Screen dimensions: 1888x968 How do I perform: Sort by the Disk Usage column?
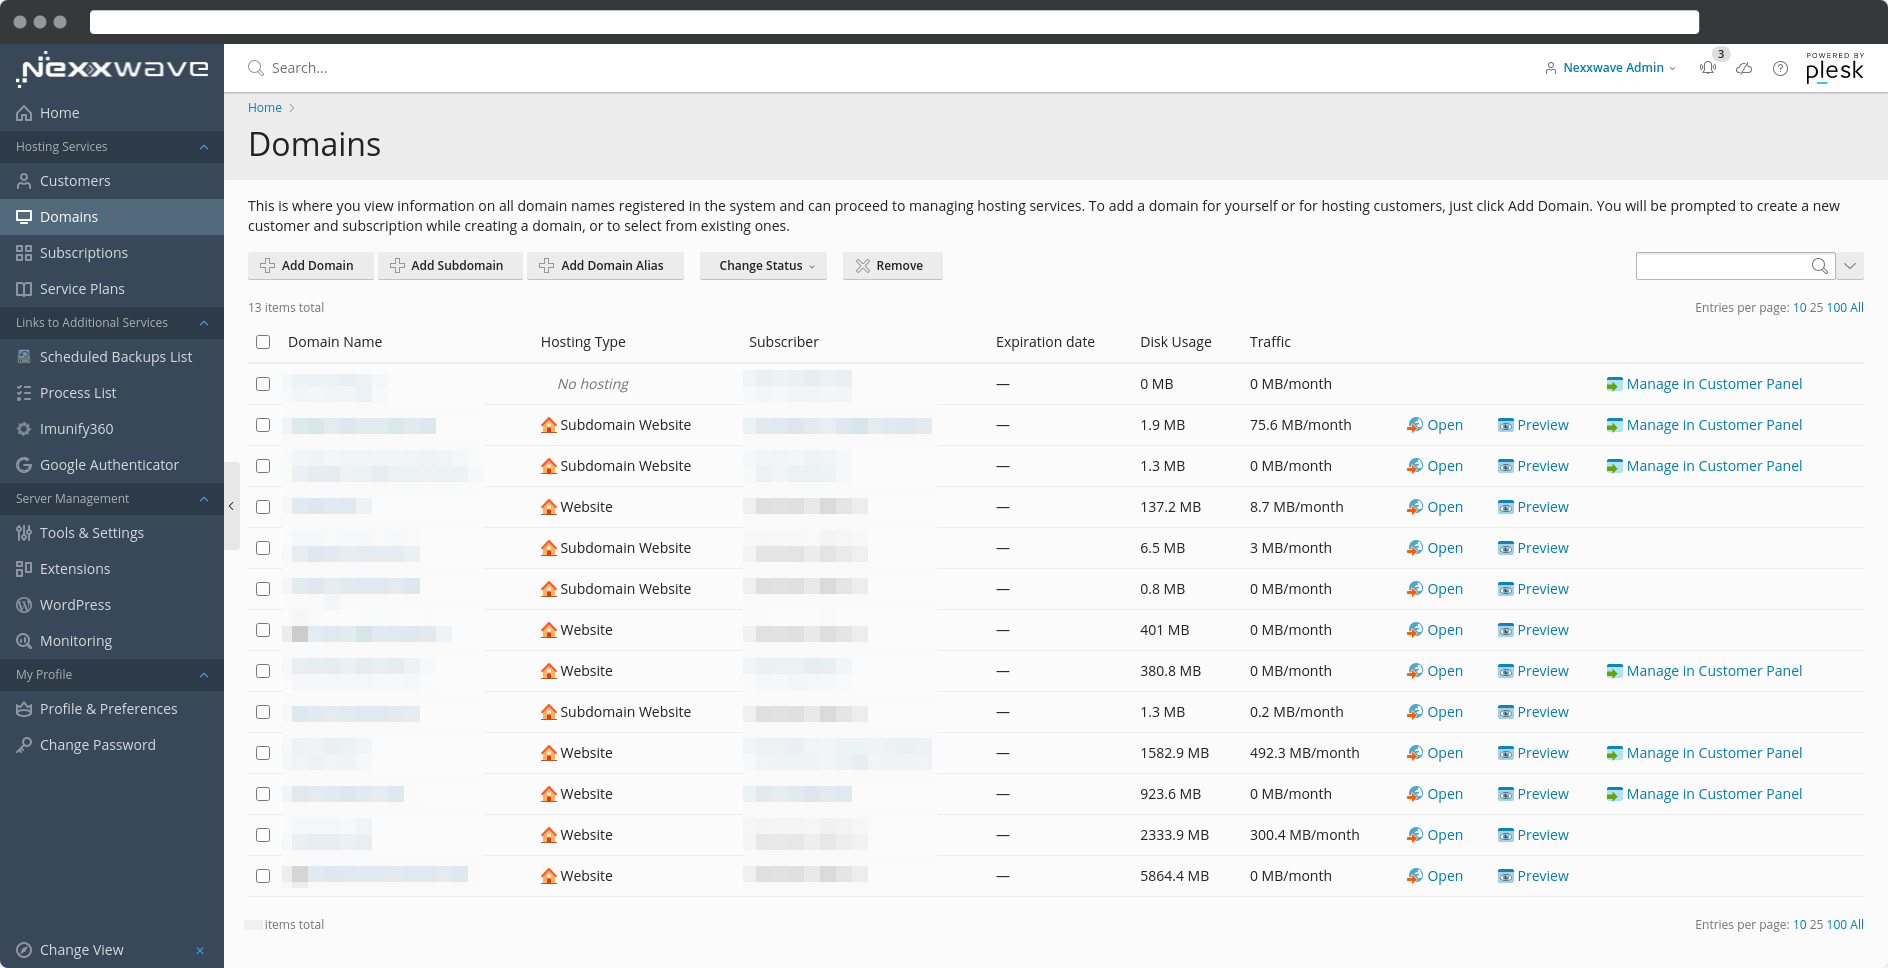(x=1176, y=342)
